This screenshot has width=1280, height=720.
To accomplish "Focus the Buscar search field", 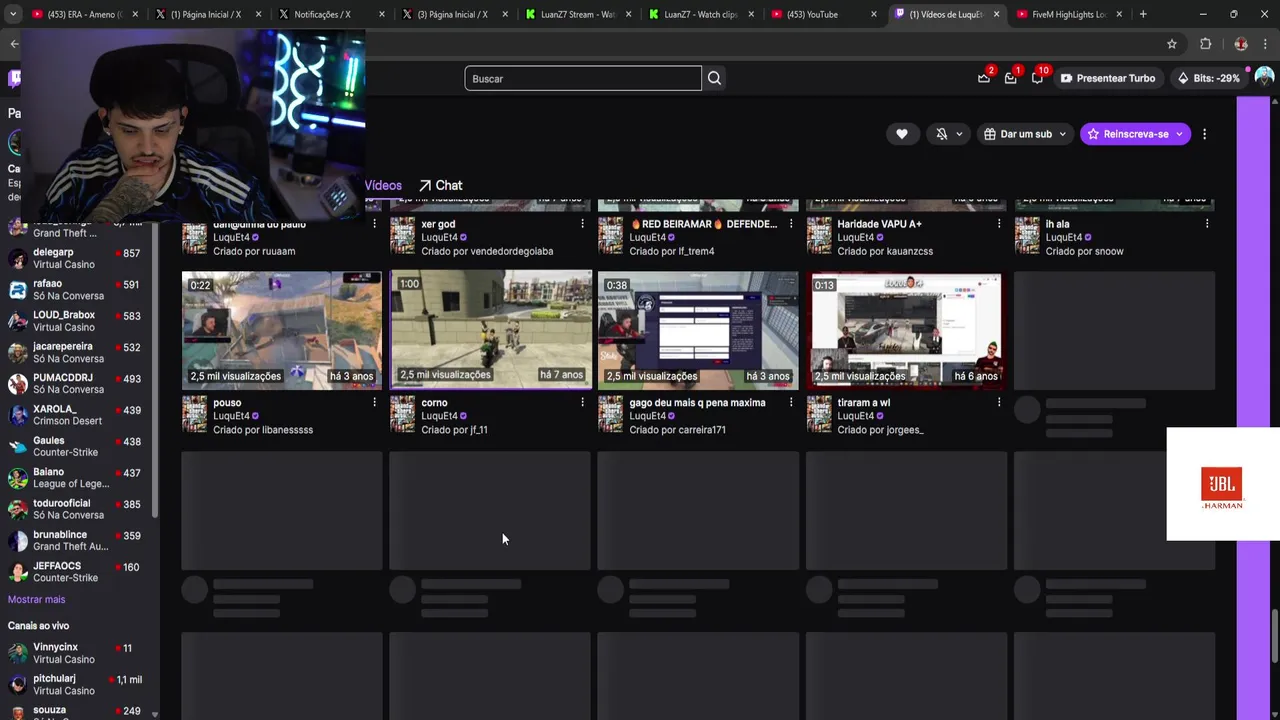I will point(583,78).
